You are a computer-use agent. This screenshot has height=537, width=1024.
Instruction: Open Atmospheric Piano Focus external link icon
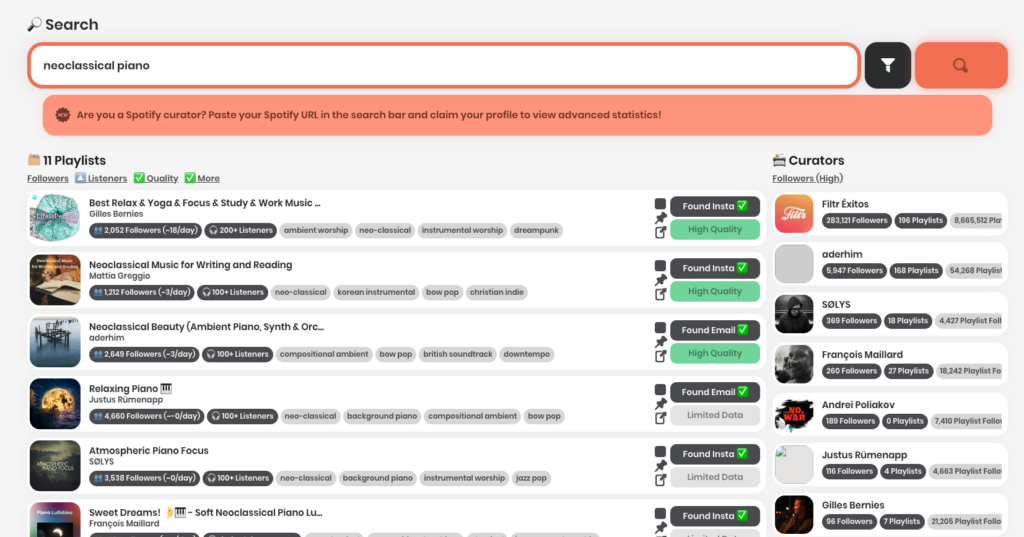[x=661, y=480]
